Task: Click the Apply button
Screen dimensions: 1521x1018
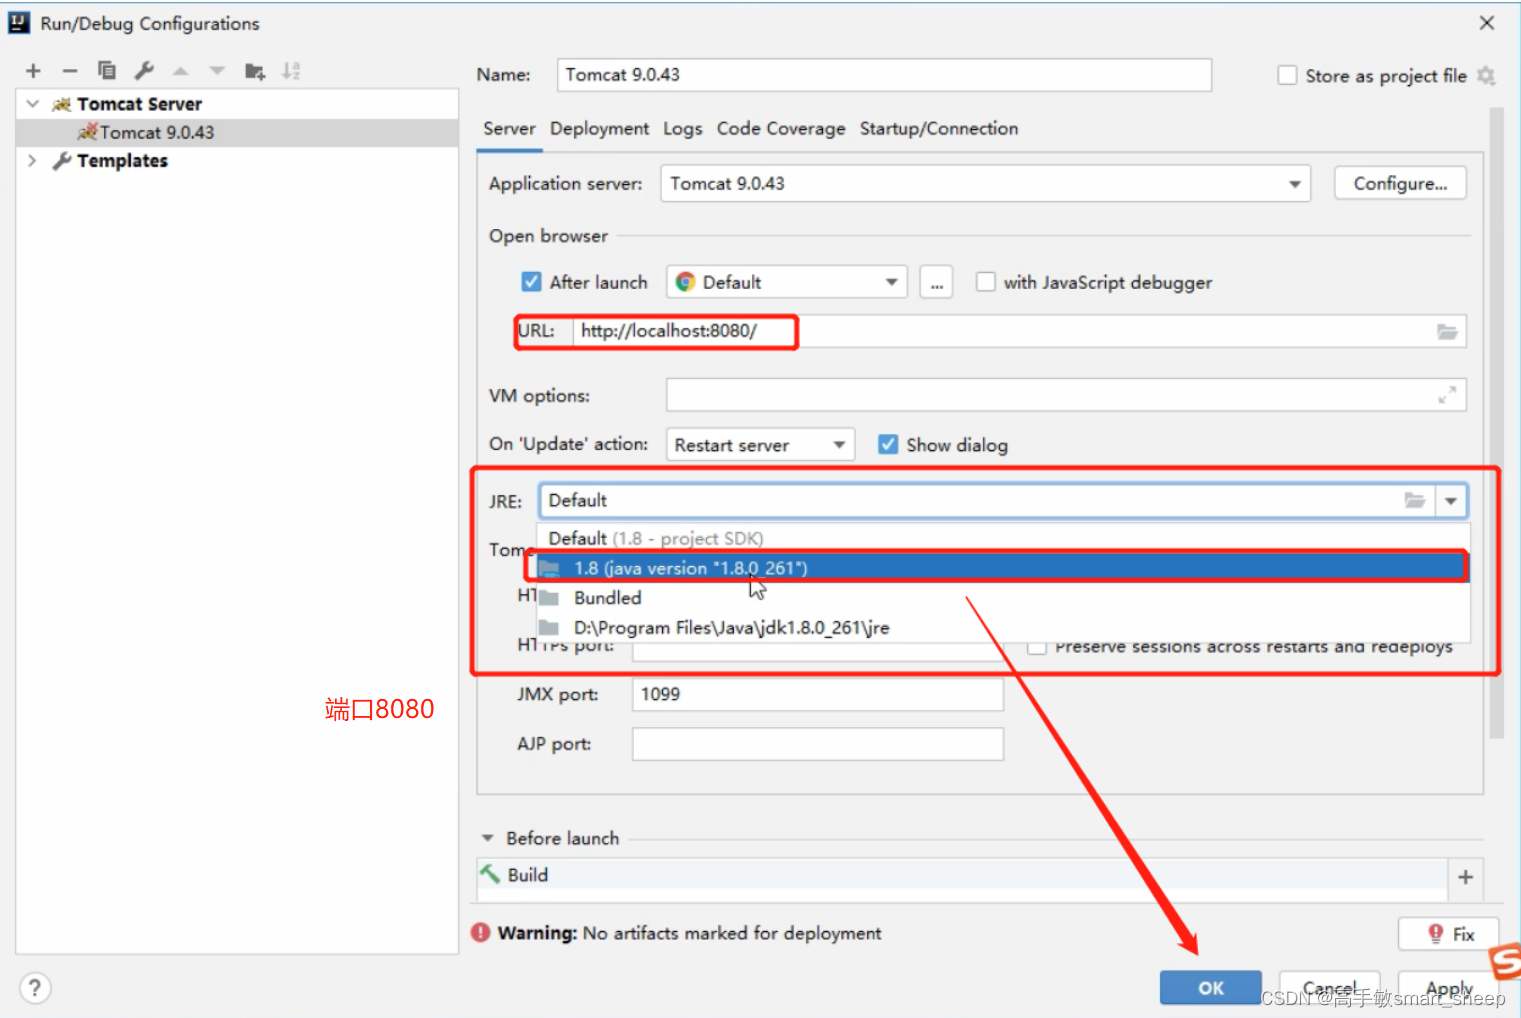Action: pyautogui.click(x=1448, y=988)
